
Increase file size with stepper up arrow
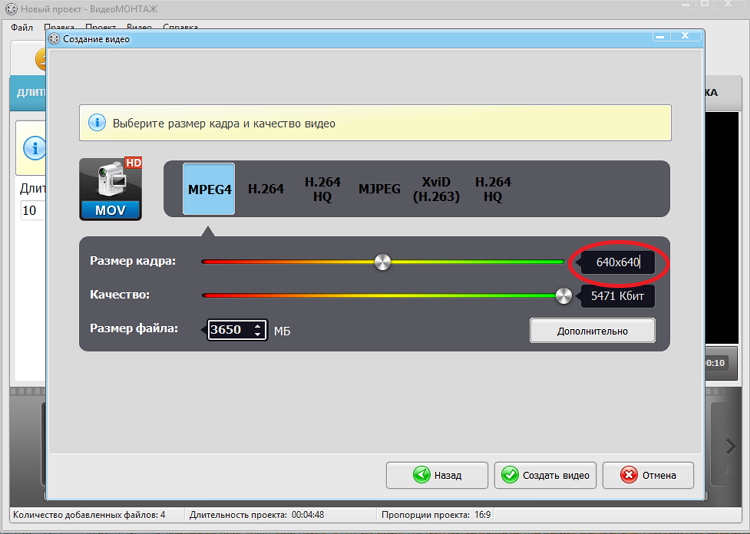258,325
